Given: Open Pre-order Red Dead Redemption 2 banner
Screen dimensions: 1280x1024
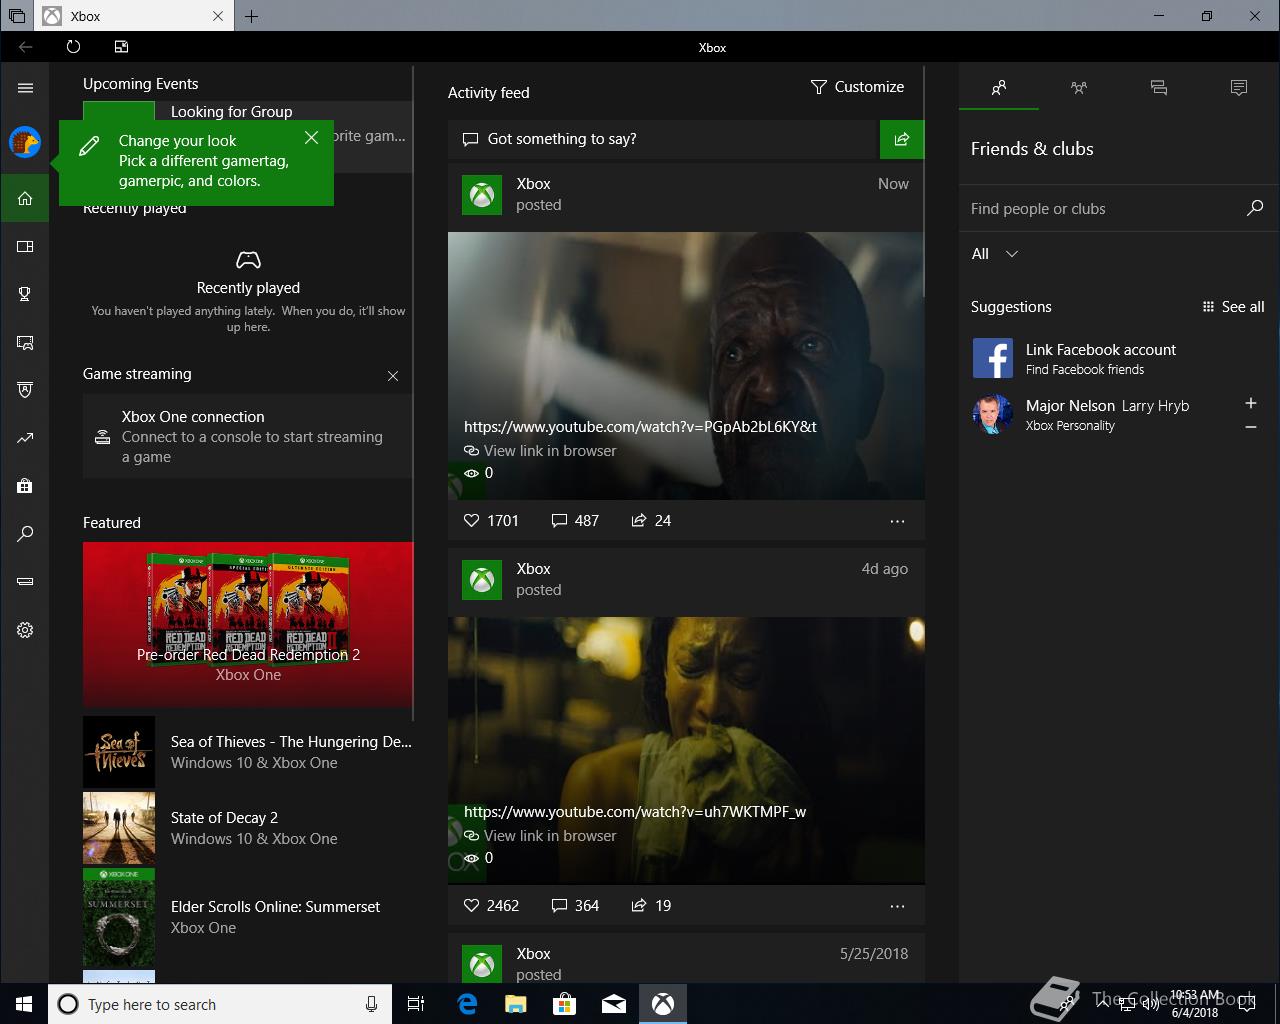Looking at the screenshot, I should click(248, 625).
